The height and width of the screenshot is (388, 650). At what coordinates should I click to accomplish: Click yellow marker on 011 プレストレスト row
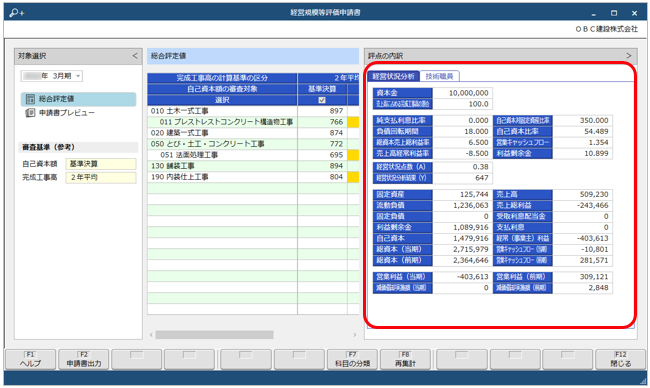click(x=353, y=122)
